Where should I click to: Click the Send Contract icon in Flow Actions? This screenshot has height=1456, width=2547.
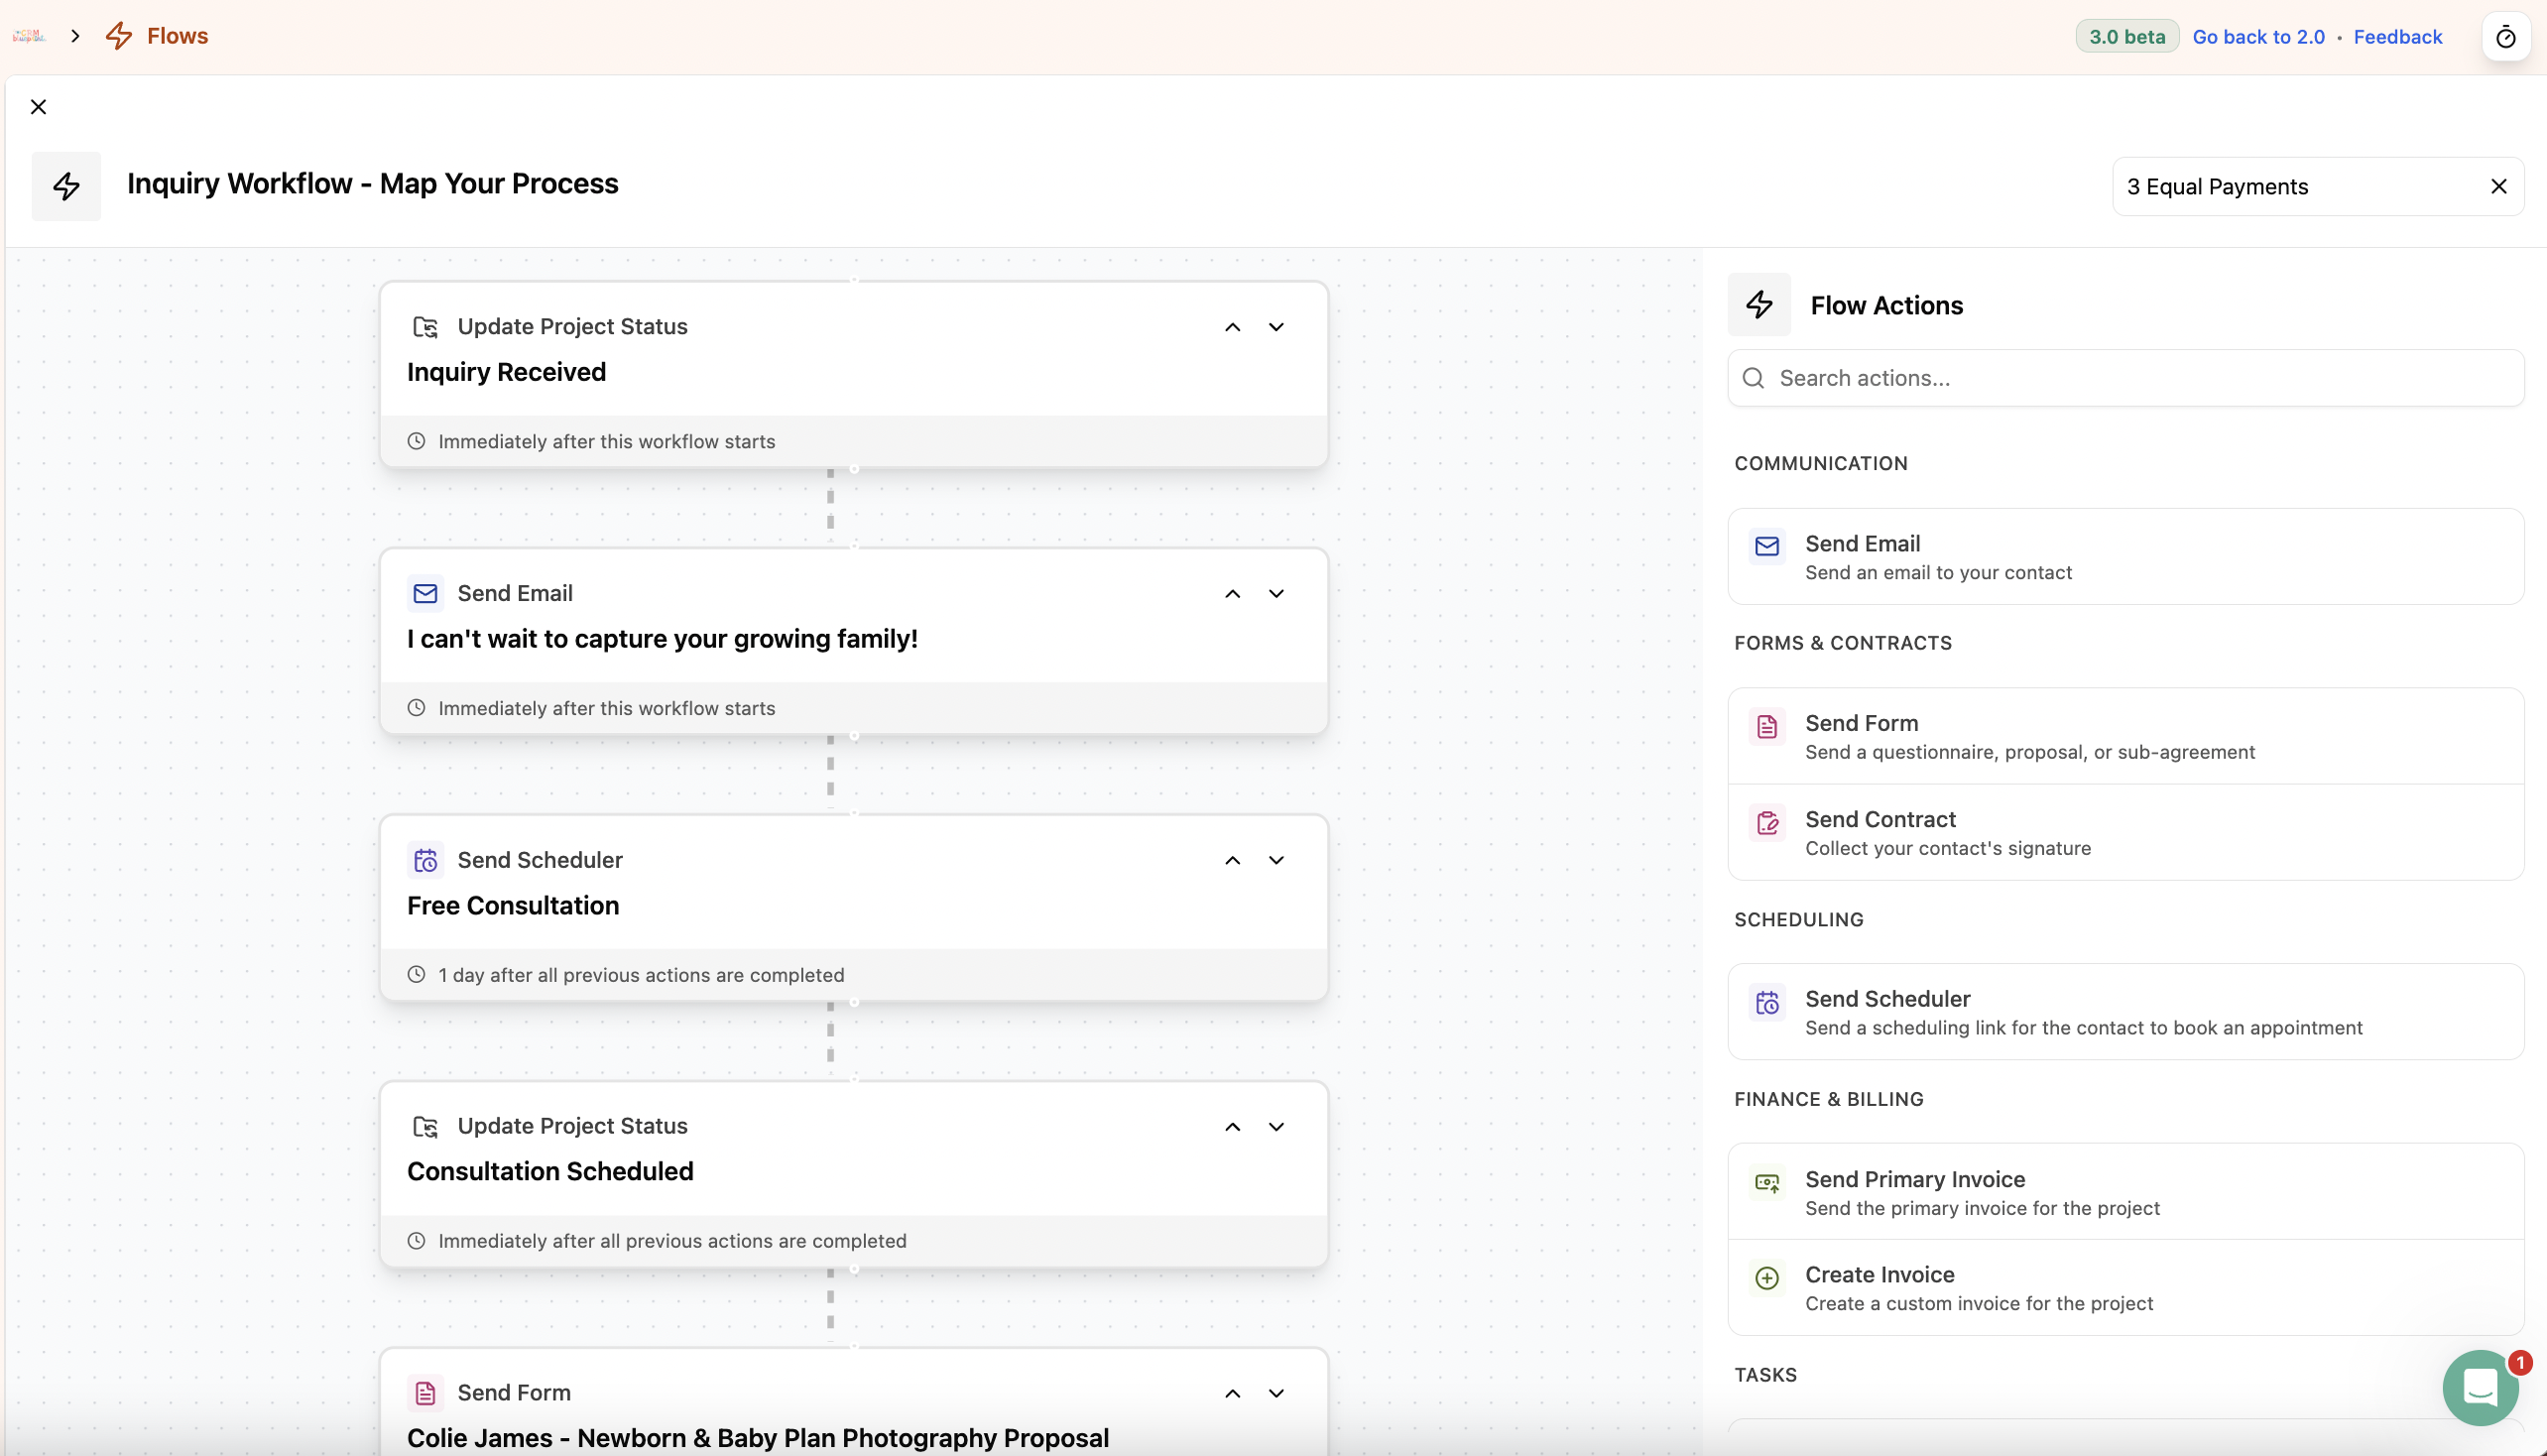1767,822
